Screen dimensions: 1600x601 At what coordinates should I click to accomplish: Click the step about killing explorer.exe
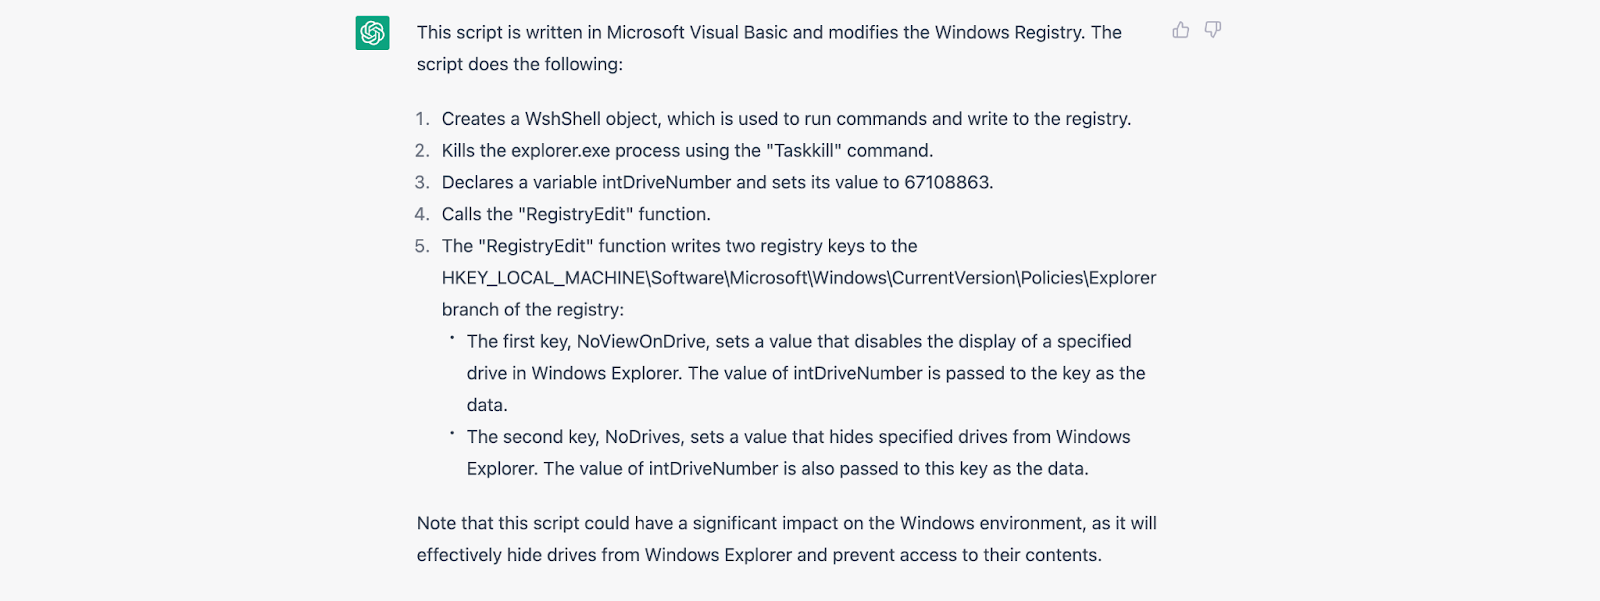pyautogui.click(x=687, y=151)
